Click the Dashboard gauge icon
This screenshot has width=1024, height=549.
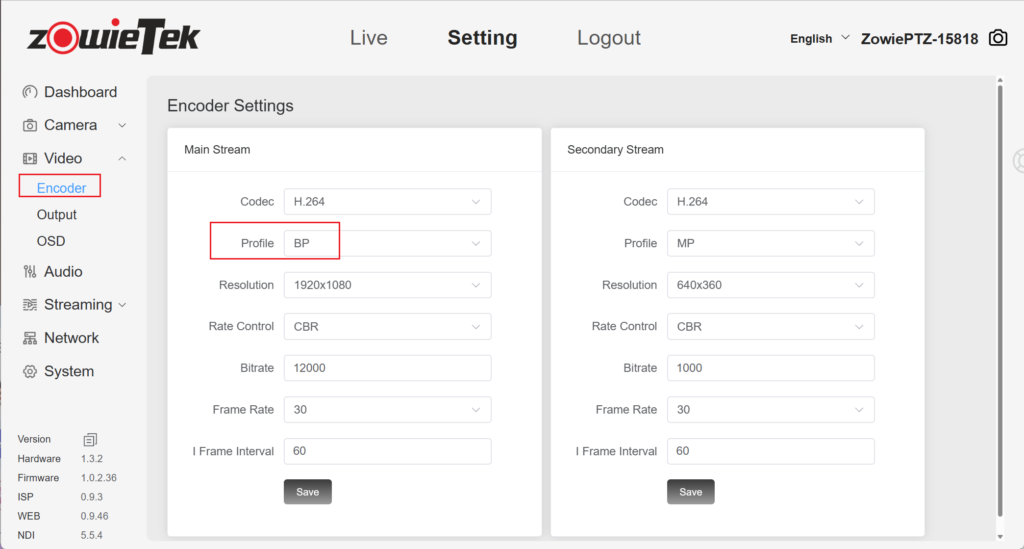pos(29,92)
